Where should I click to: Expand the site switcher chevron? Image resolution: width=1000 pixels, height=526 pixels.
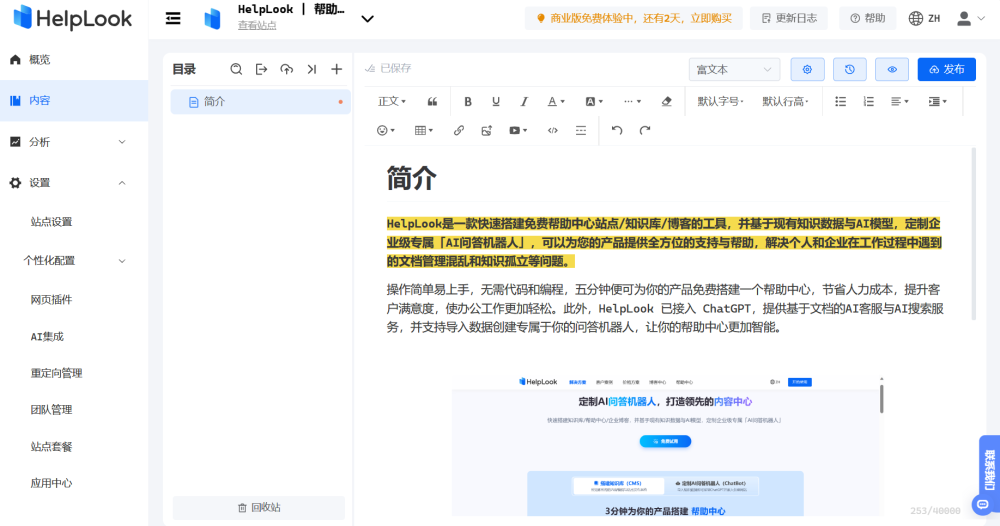coord(367,18)
